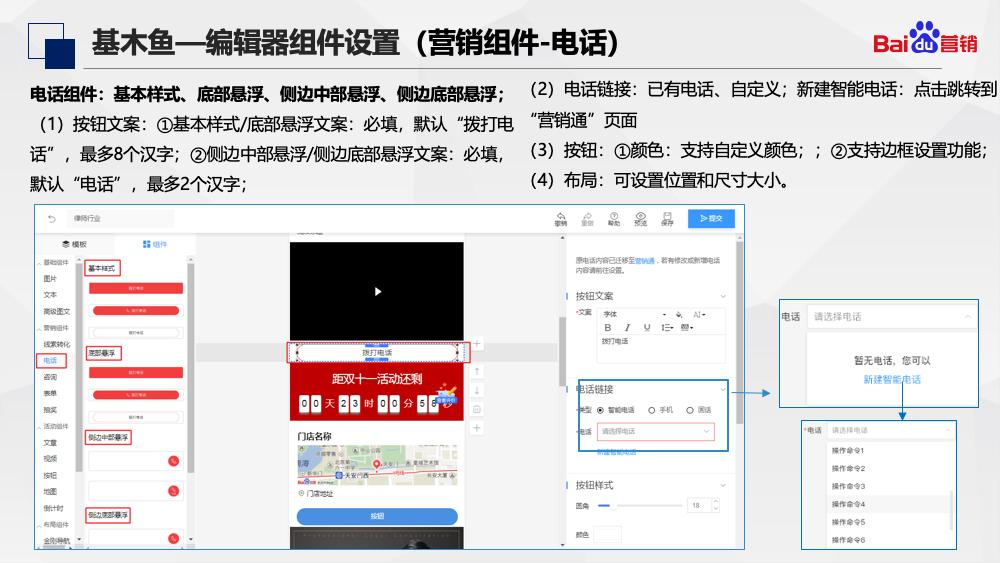Click the 新建智能电话 link in popup

(892, 380)
